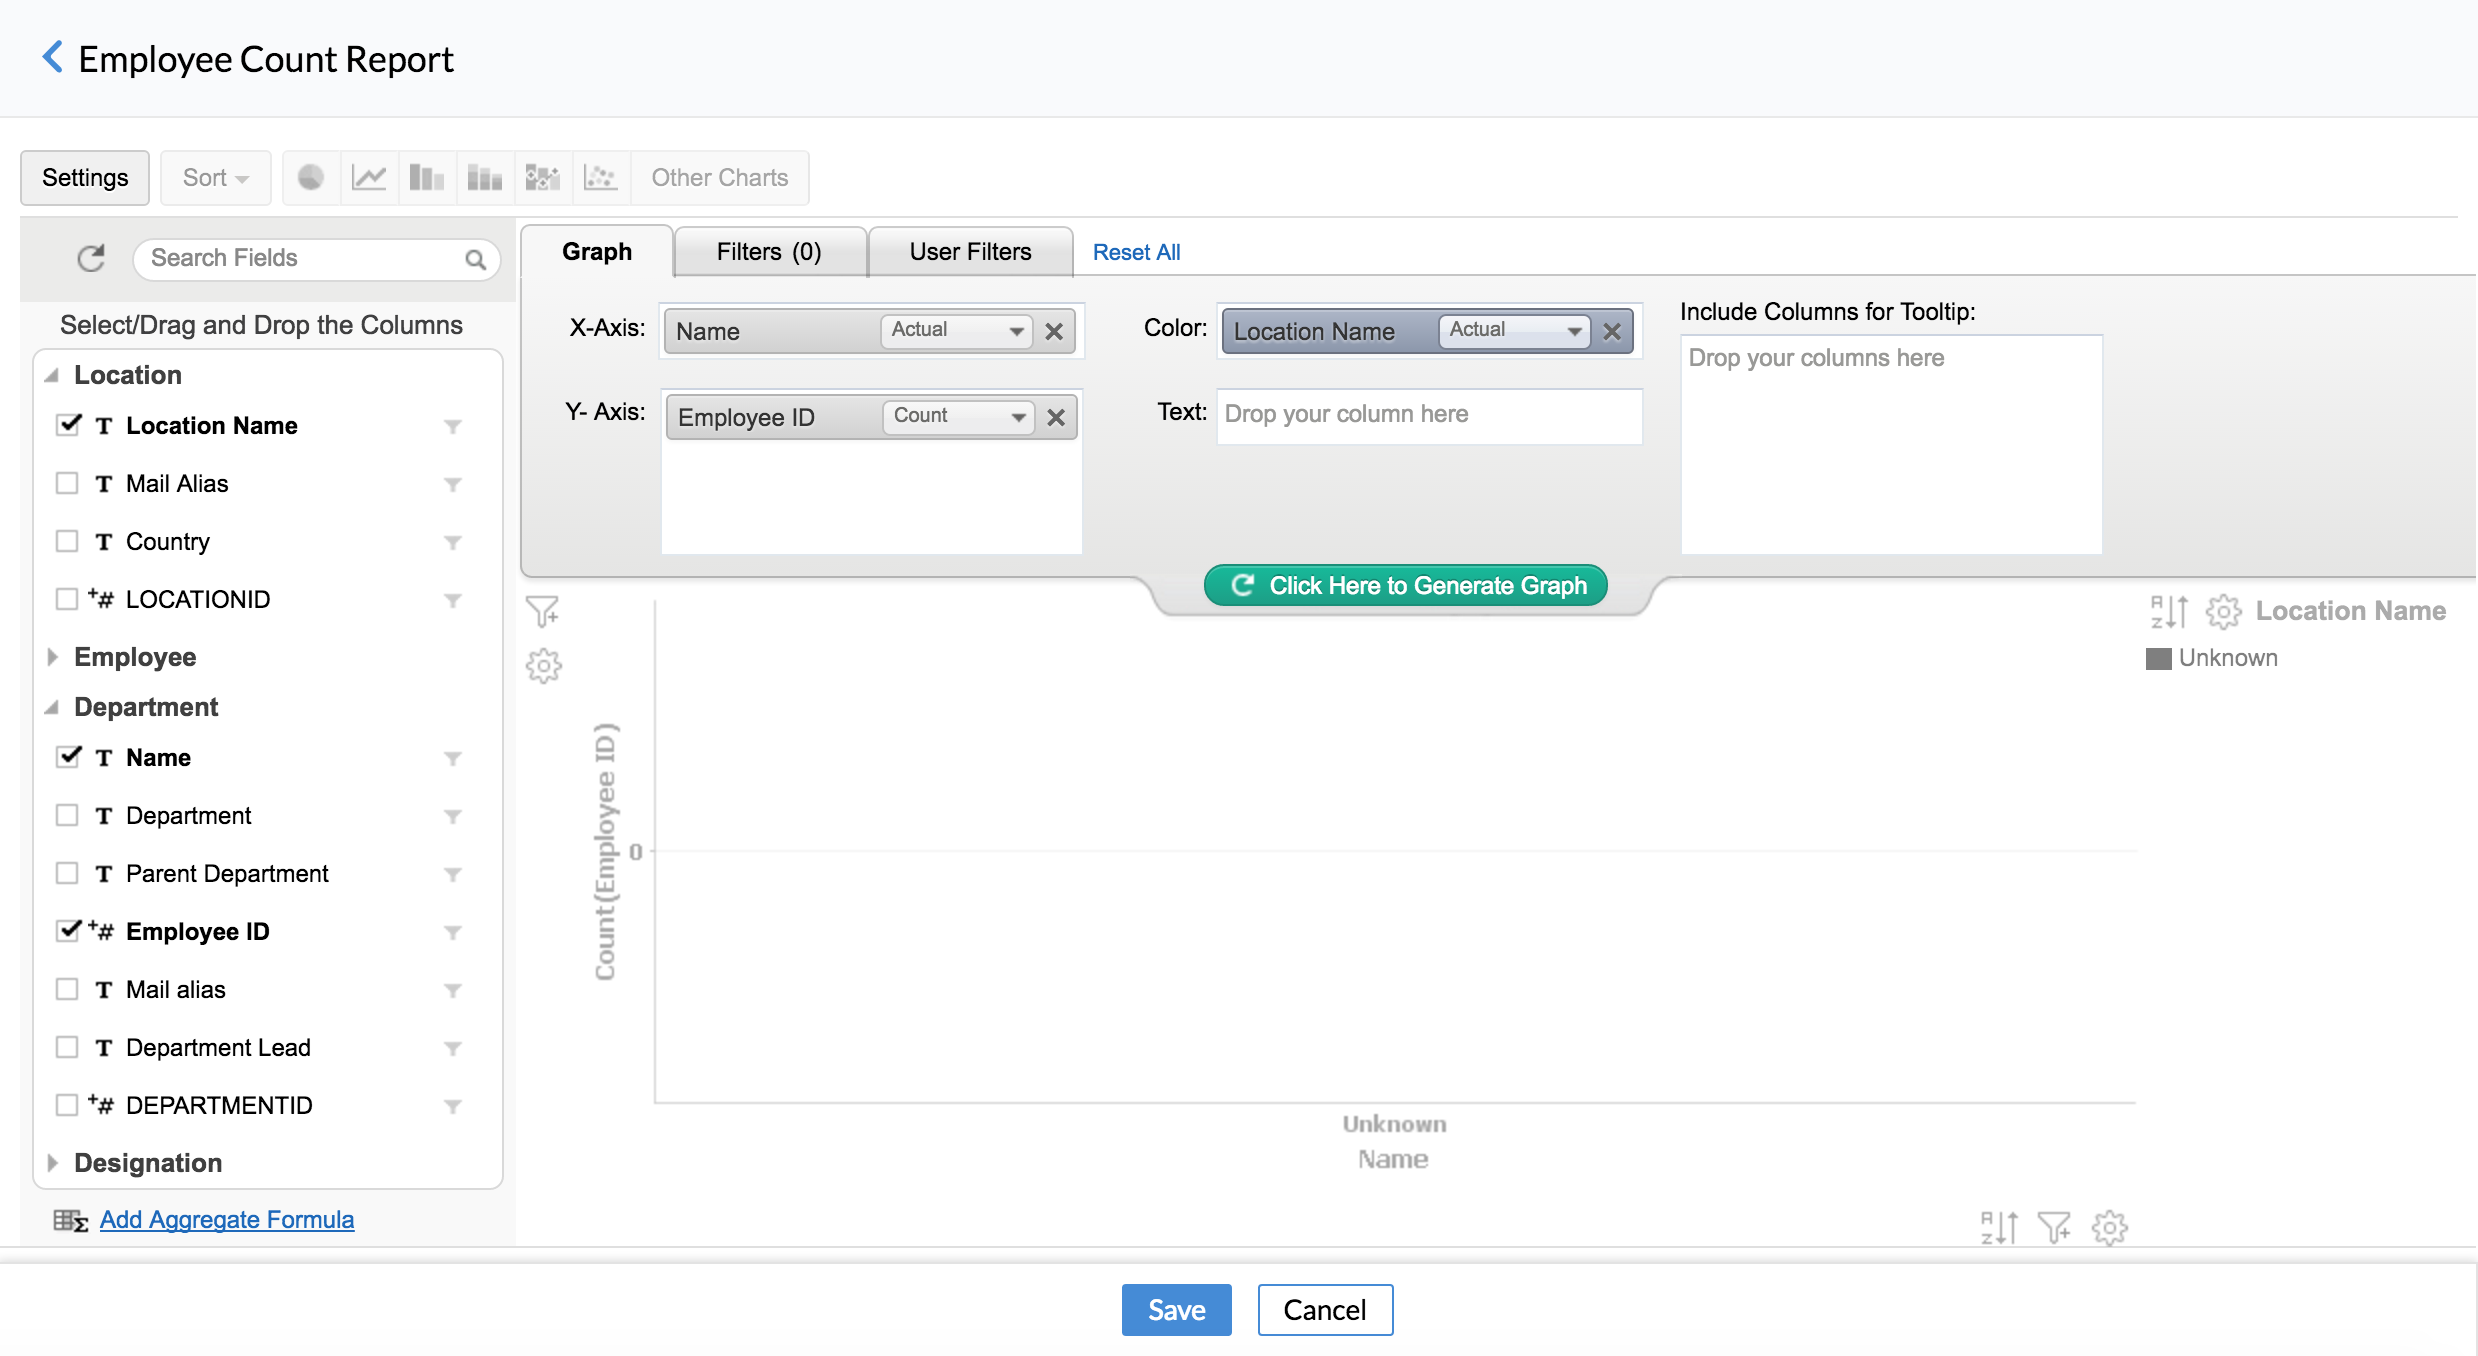Click the legend sort icon beside Location Name
The width and height of the screenshot is (2478, 1356).
(x=2169, y=611)
